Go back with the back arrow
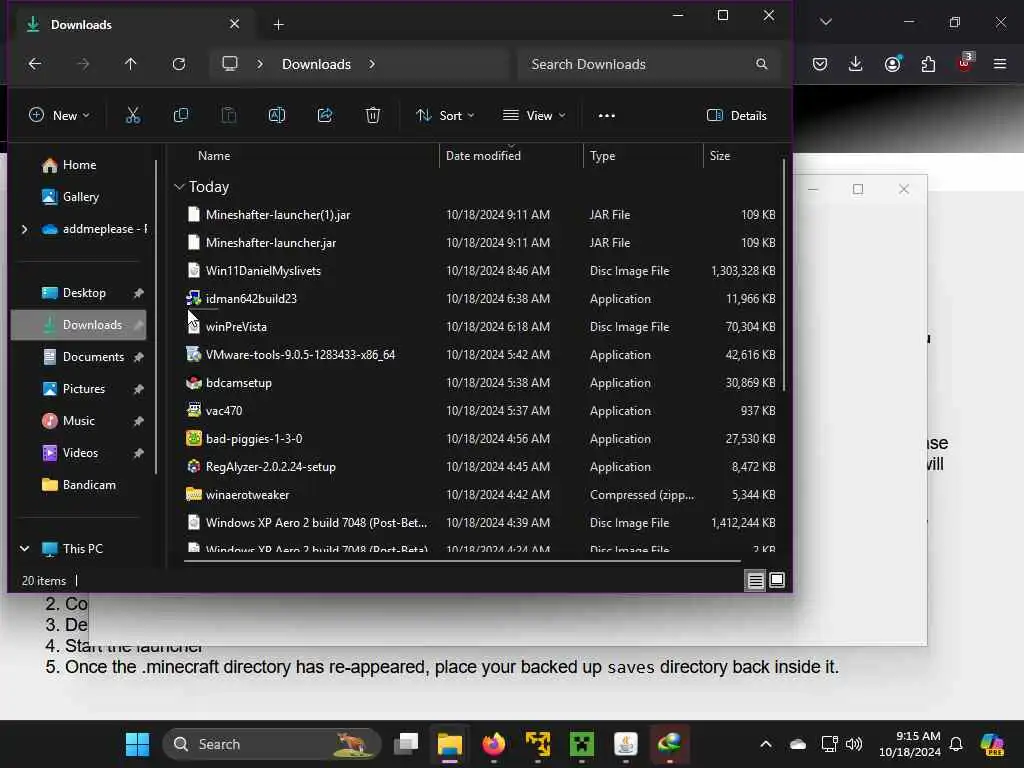The height and width of the screenshot is (768, 1024). pyautogui.click(x=35, y=64)
